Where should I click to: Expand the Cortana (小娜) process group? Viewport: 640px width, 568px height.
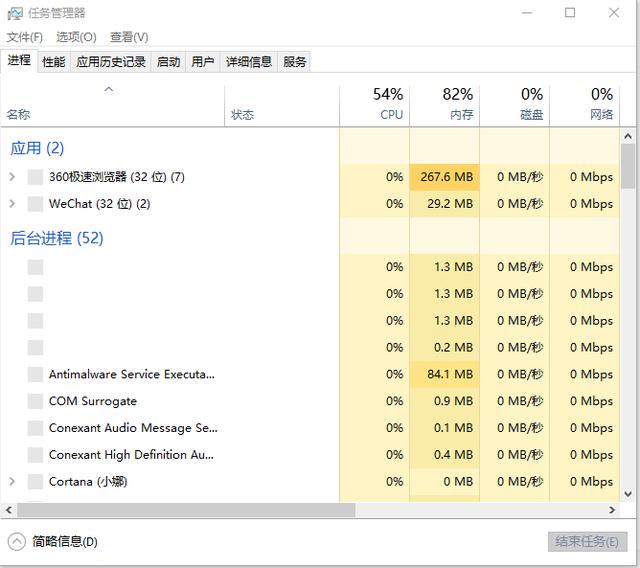[x=12, y=481]
